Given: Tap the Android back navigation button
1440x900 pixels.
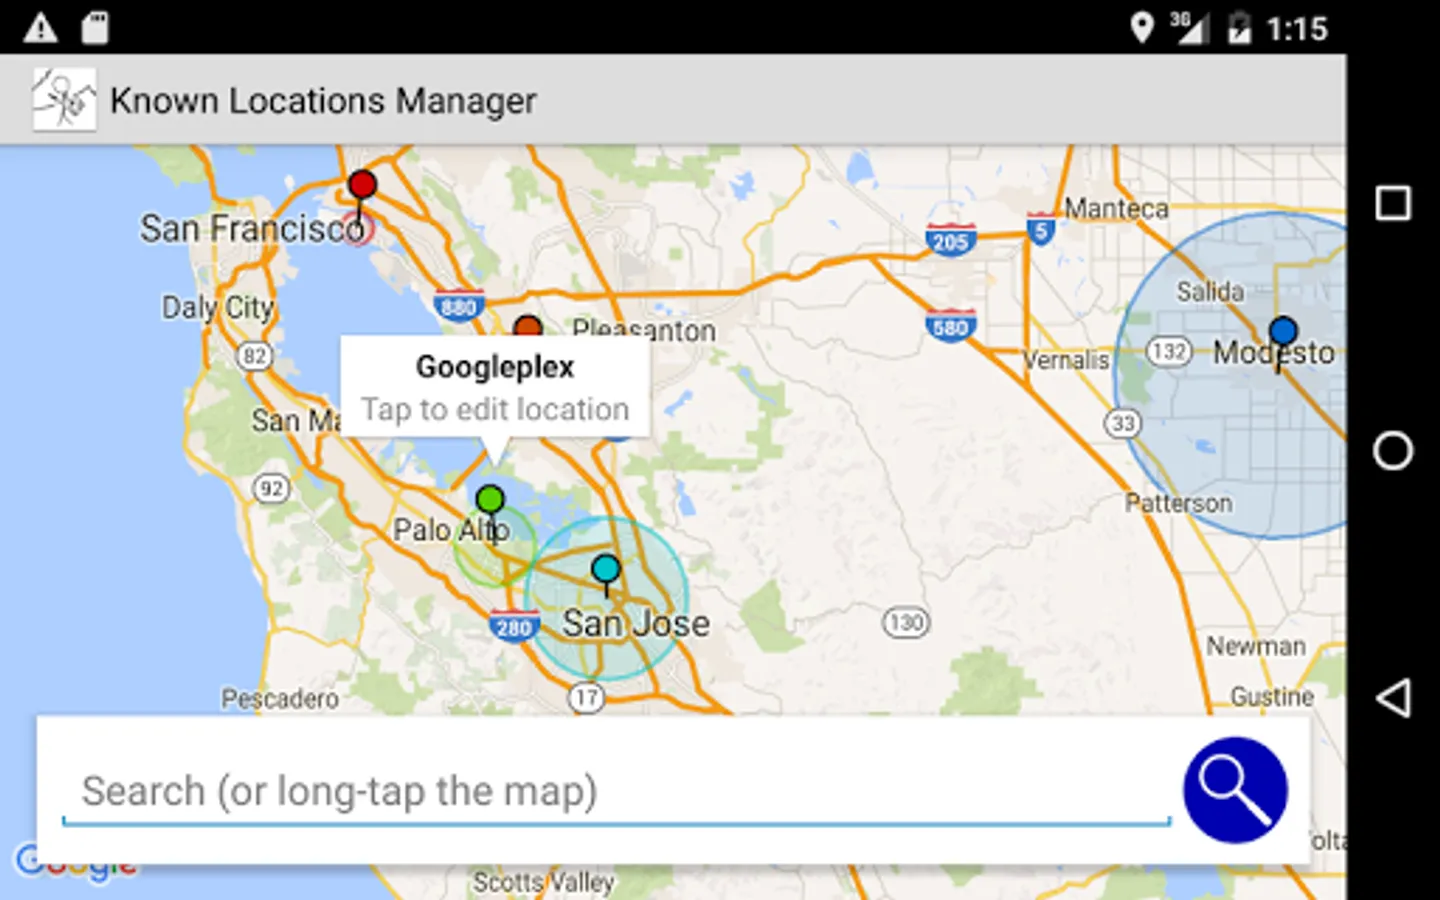Looking at the screenshot, I should pyautogui.click(x=1393, y=697).
